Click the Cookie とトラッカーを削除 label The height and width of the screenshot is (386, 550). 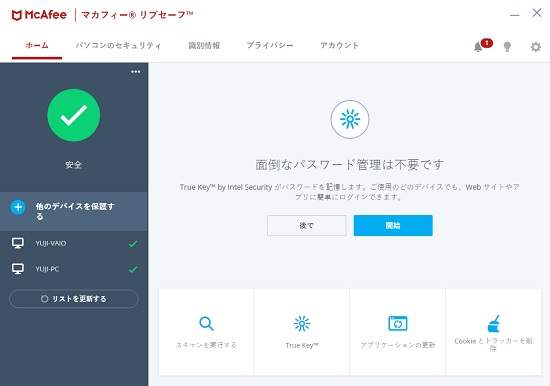click(x=493, y=345)
